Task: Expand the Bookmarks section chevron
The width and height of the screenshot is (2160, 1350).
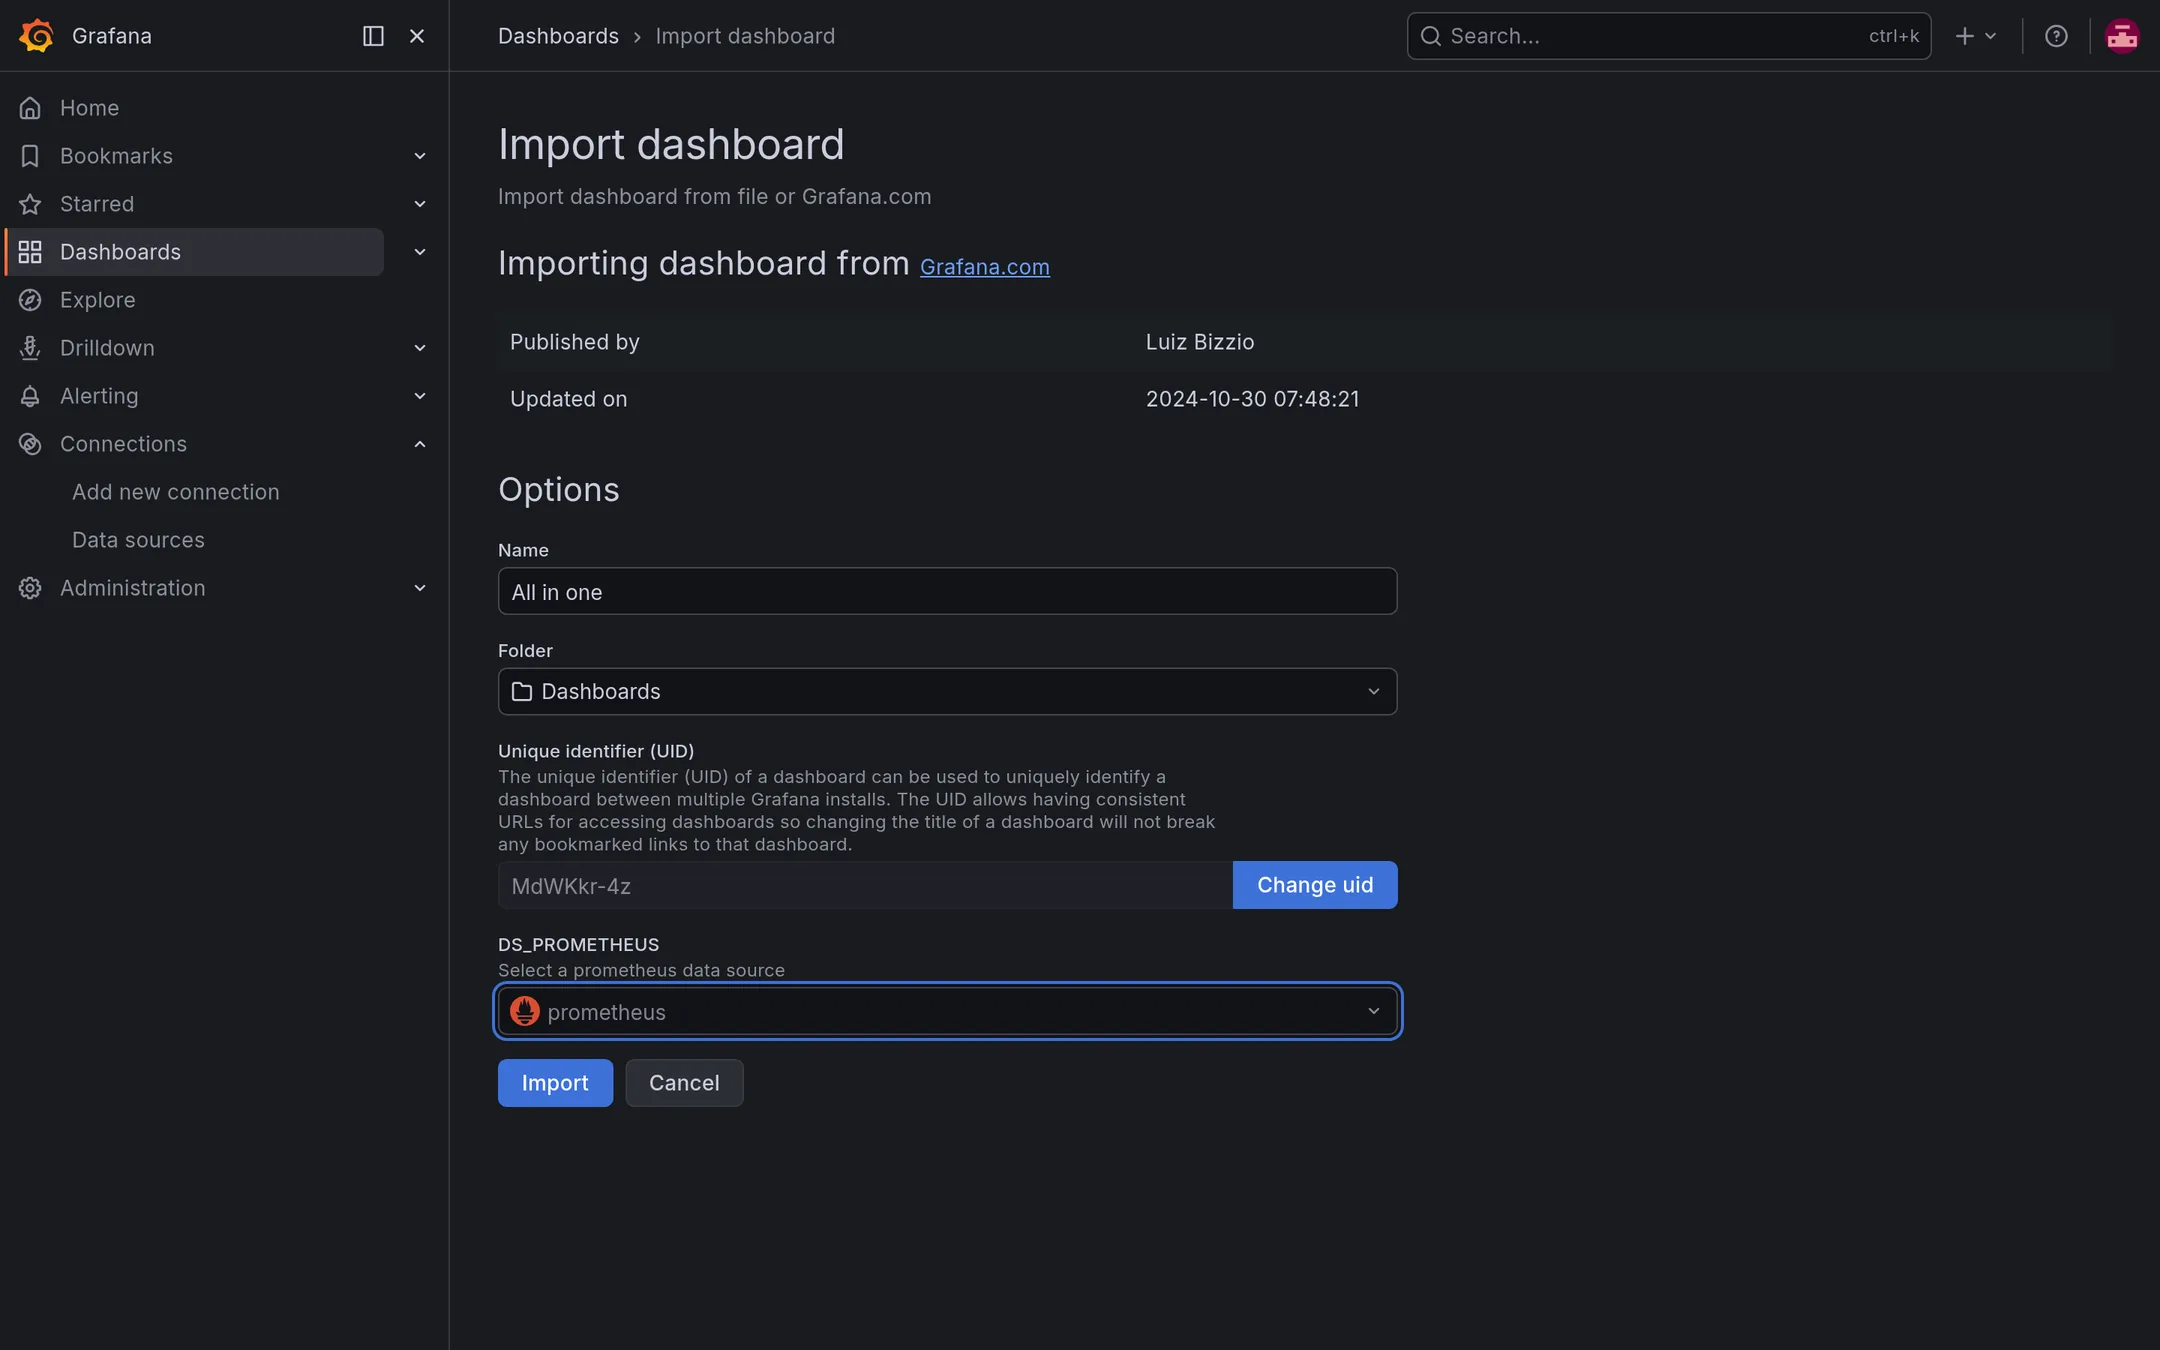Action: (420, 156)
